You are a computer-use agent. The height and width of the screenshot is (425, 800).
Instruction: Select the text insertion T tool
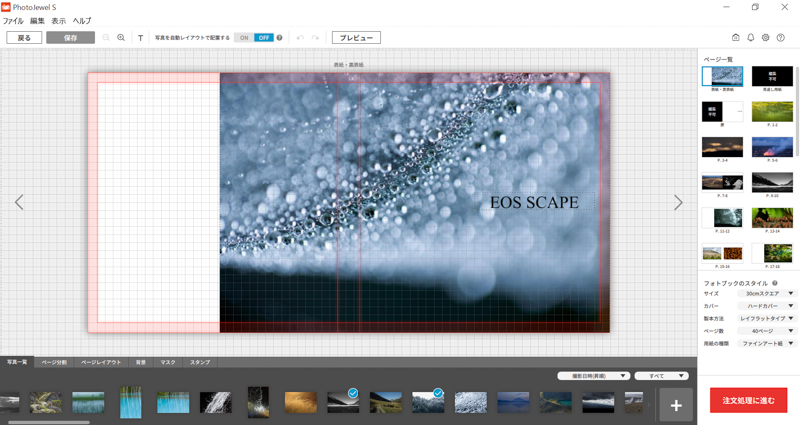[x=140, y=38]
